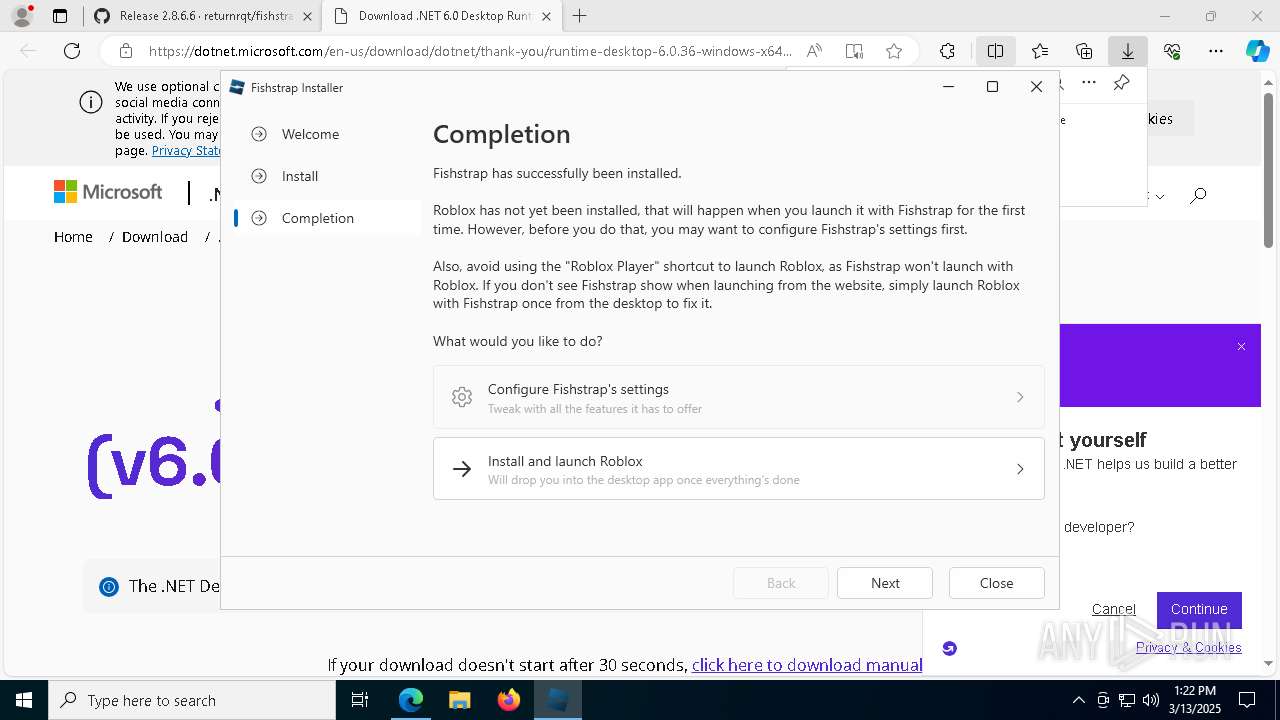The image size is (1280, 720).
Task: Click 'click here to download manually' link
Action: click(x=806, y=665)
